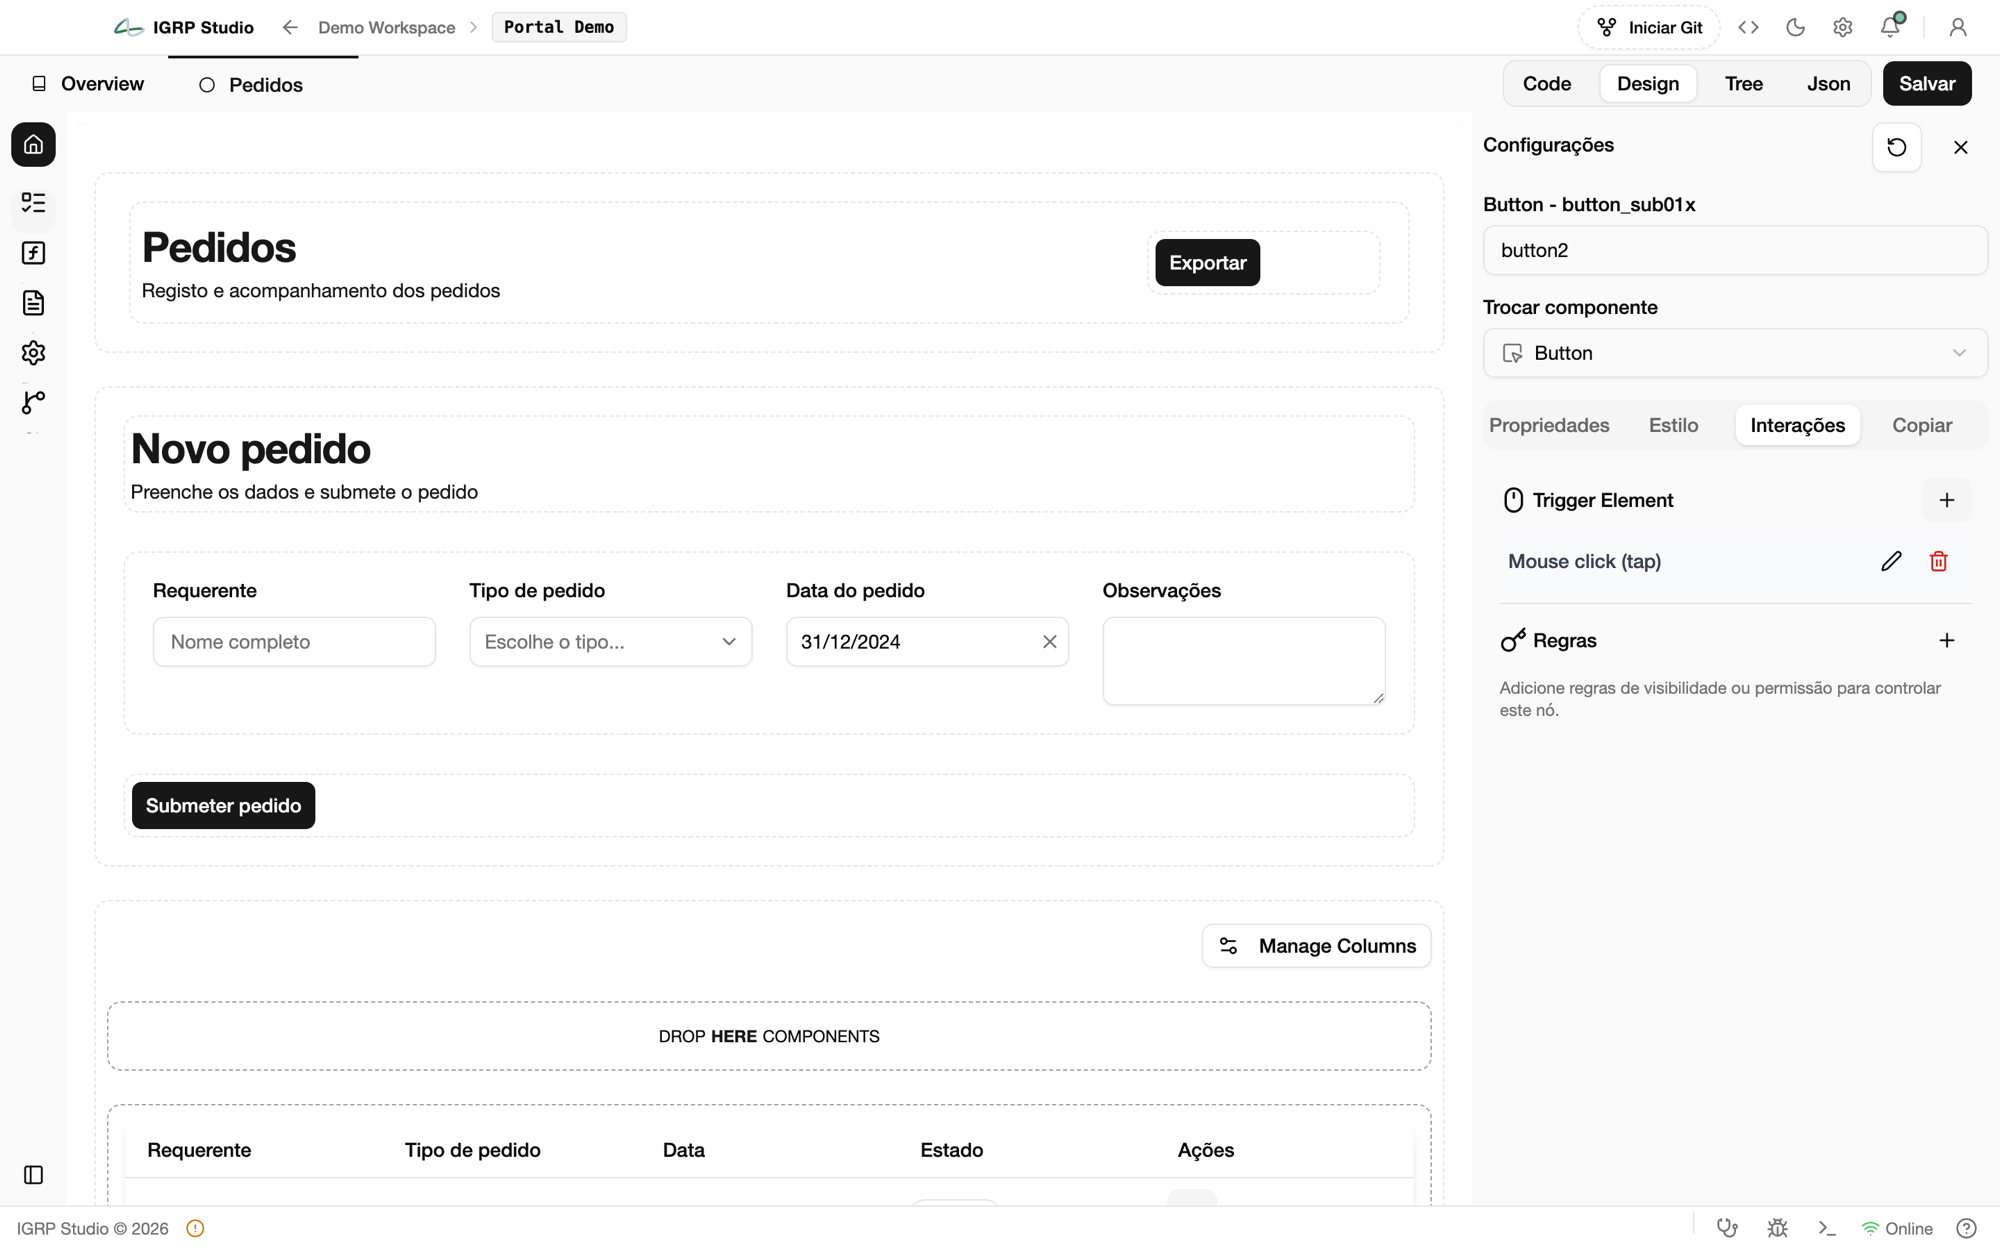Open the notifications bell
The height and width of the screenshot is (1250, 2000).
pos(1890,27)
